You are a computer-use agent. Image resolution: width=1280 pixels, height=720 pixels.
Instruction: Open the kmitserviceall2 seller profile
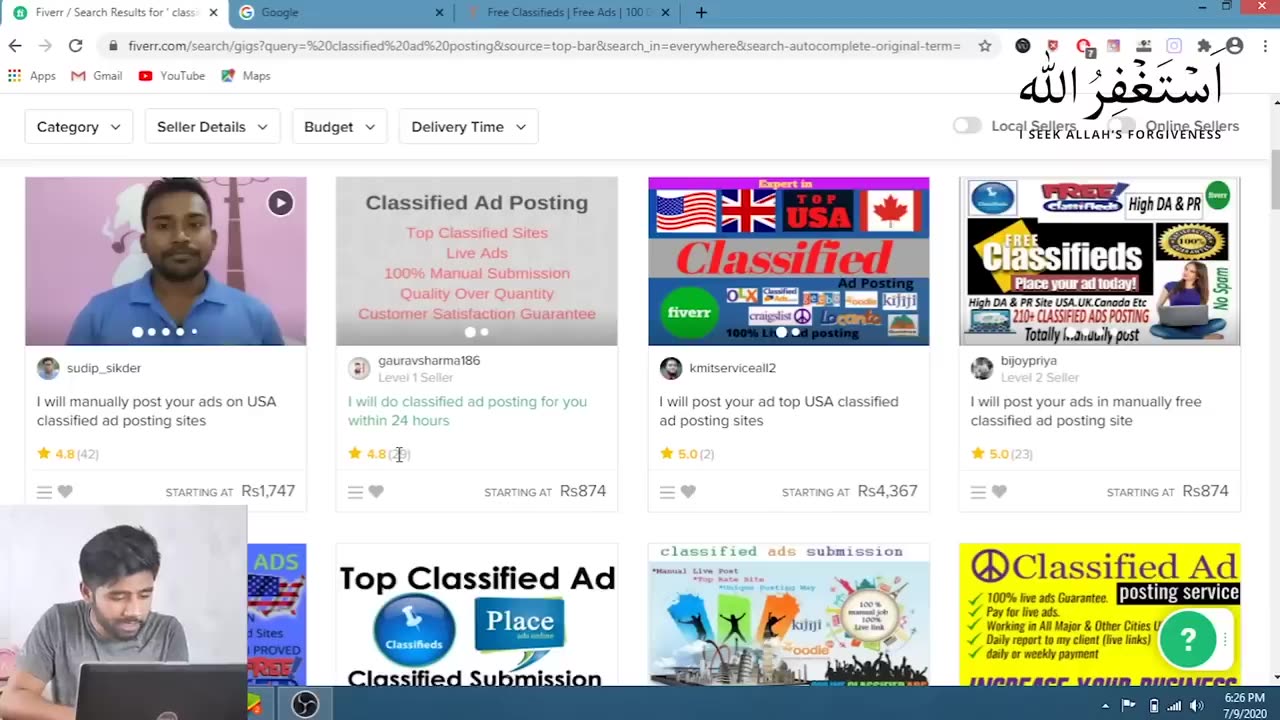point(732,368)
